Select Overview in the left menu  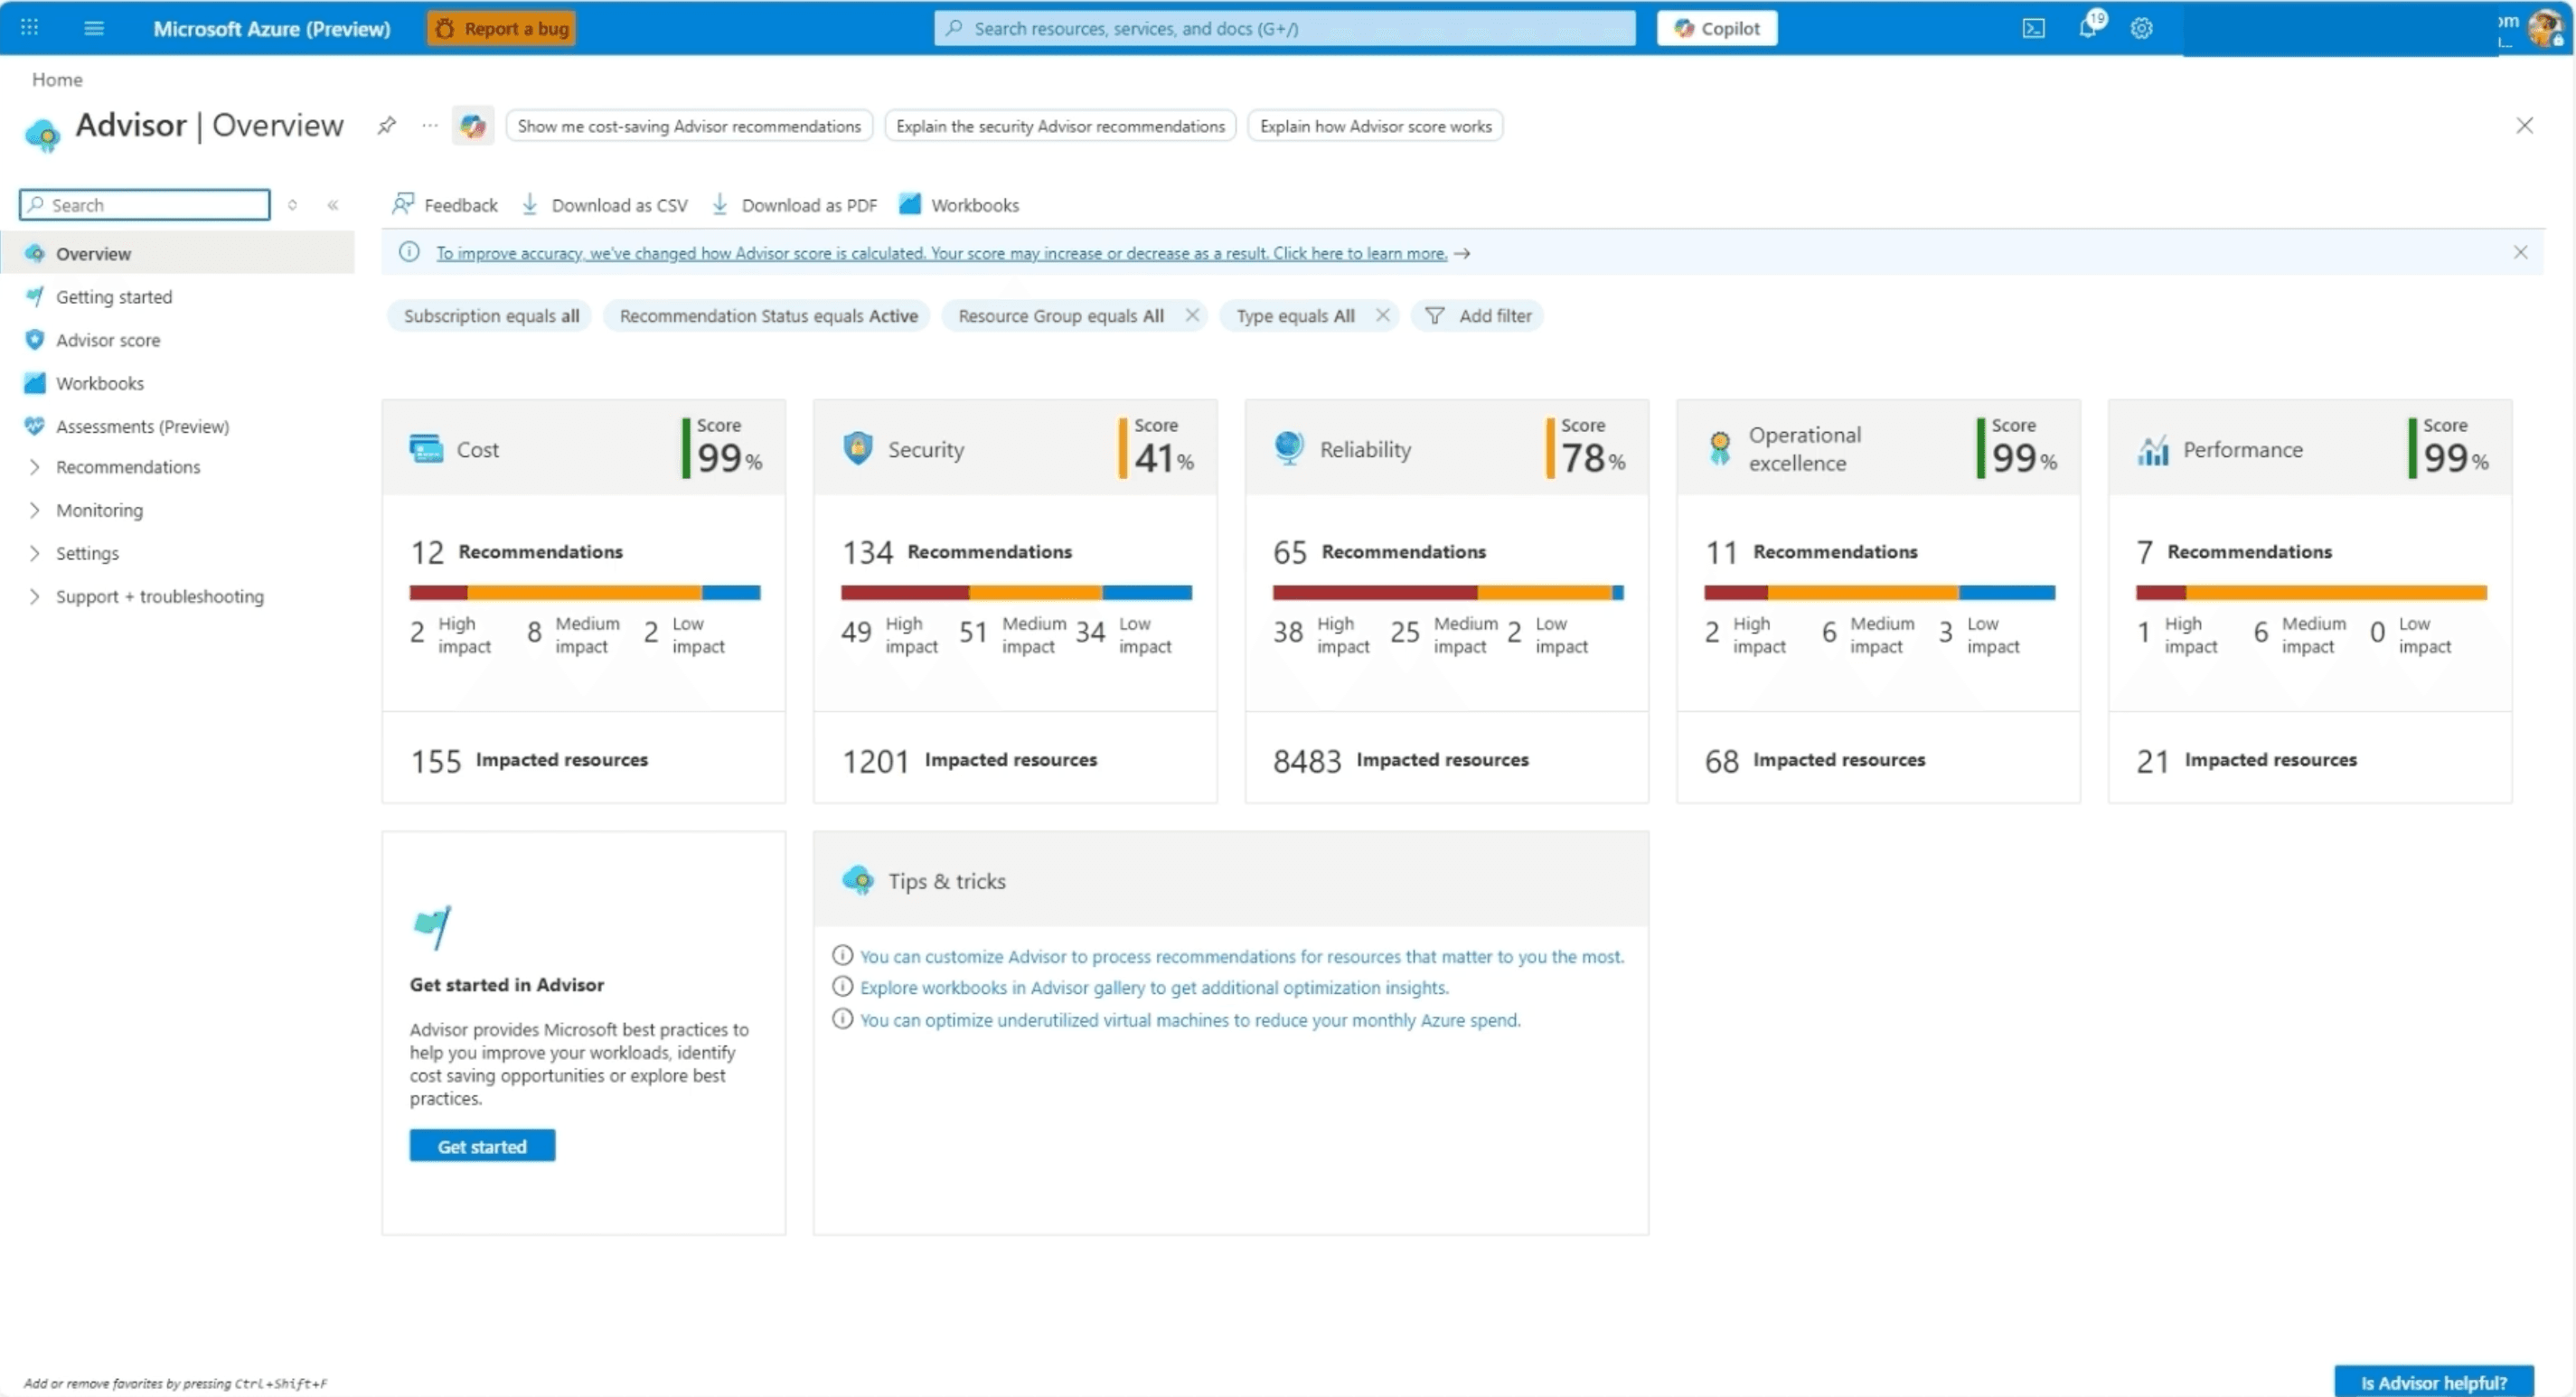click(x=177, y=253)
